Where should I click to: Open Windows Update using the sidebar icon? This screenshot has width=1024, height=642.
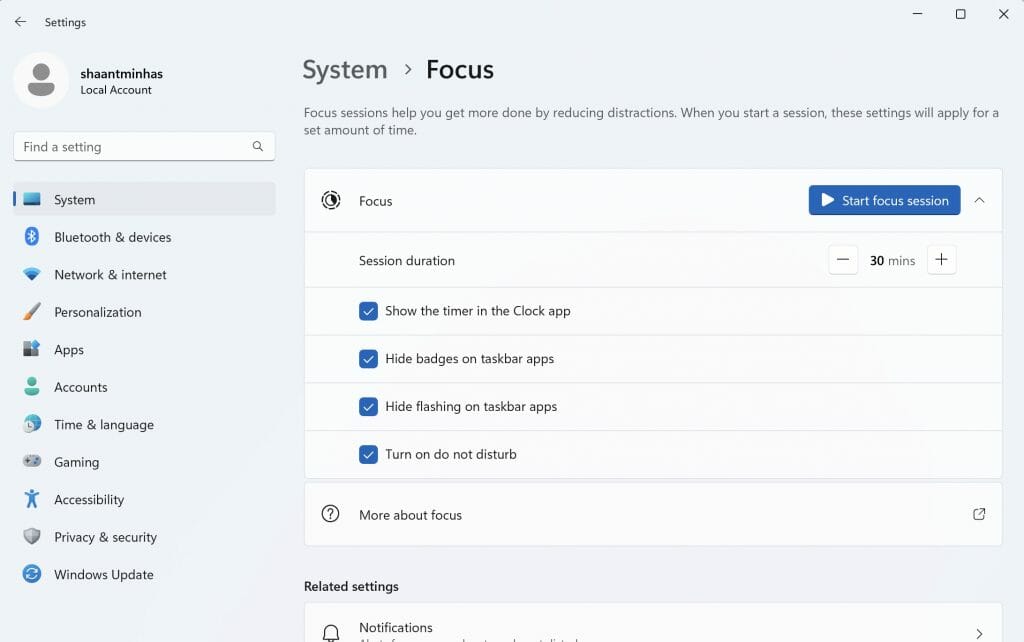point(31,574)
